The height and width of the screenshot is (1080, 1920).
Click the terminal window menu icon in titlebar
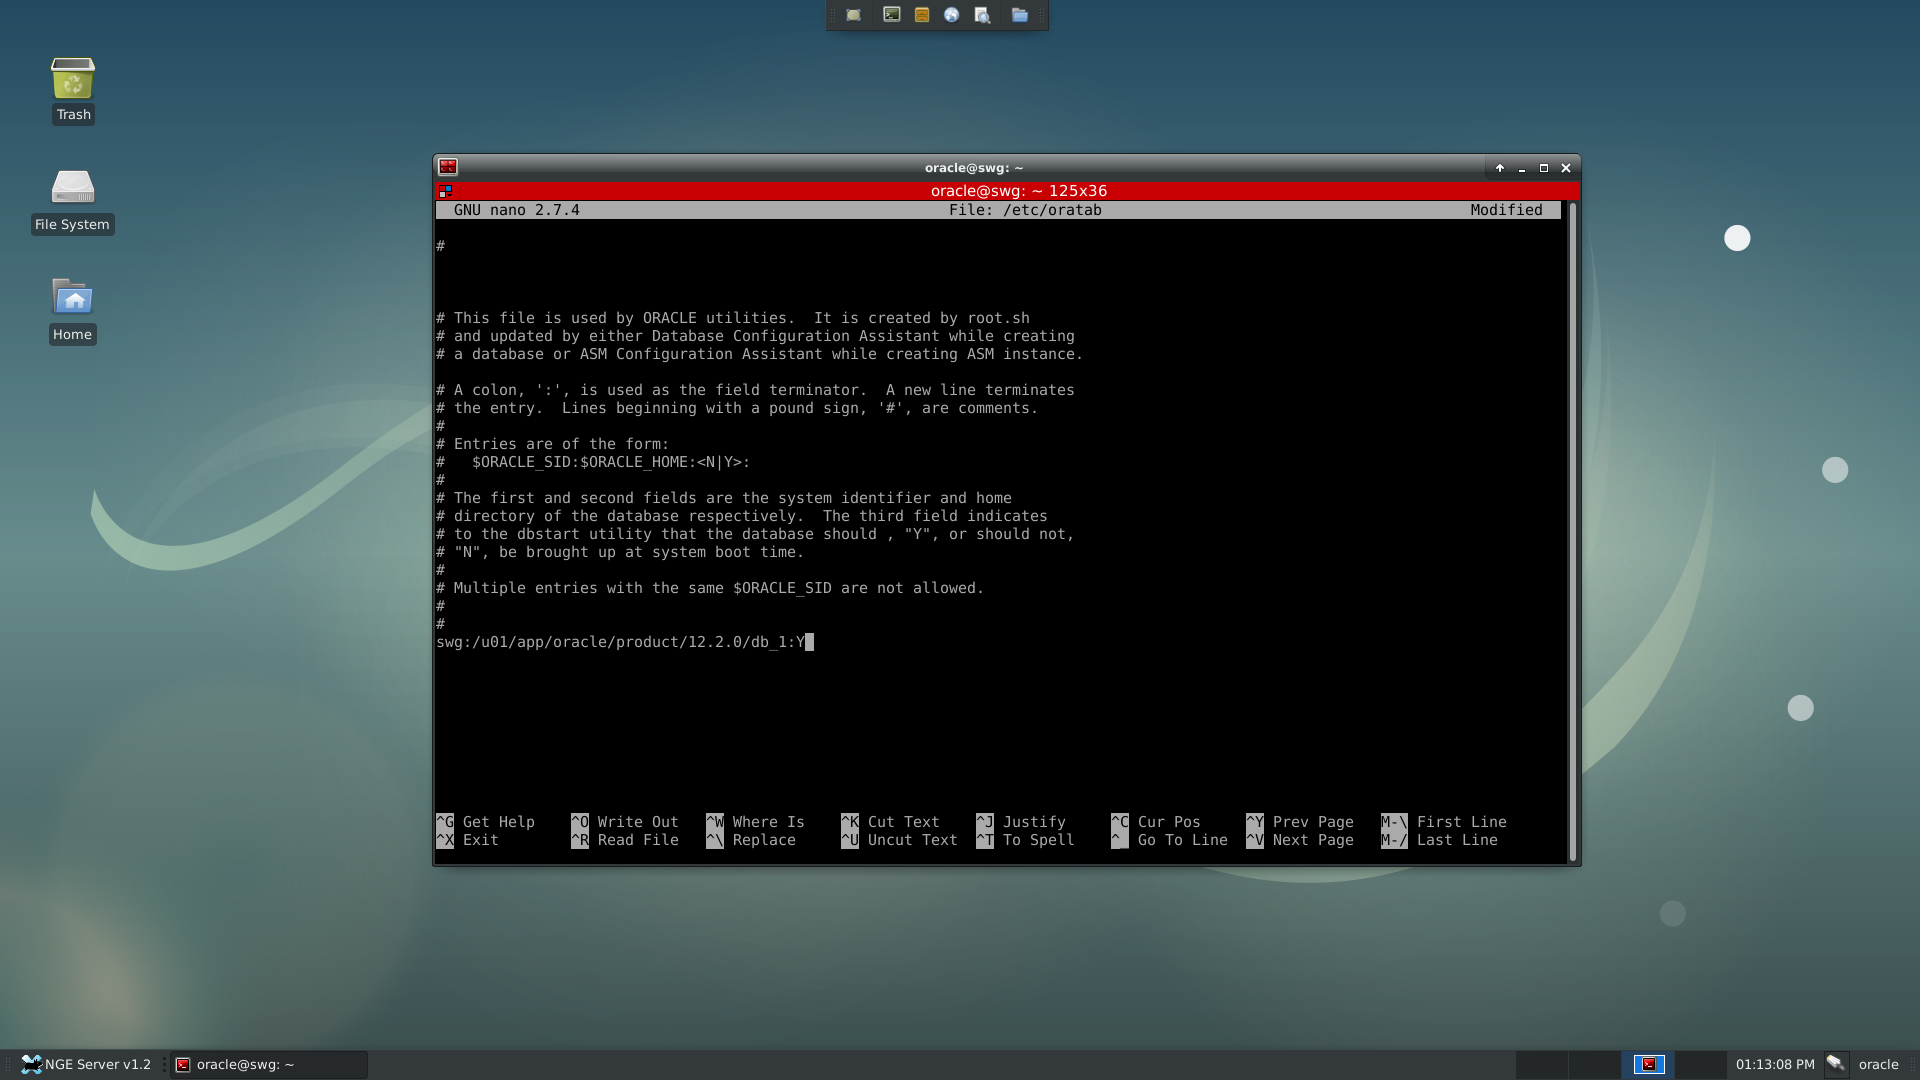(447, 167)
